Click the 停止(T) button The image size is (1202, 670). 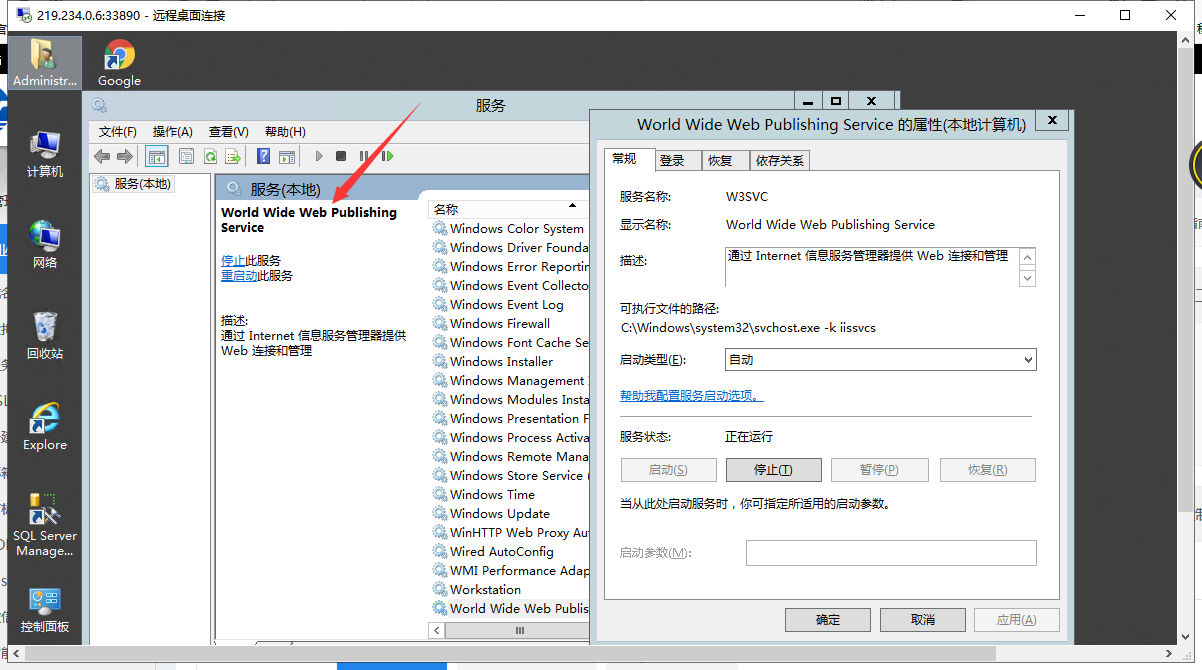pos(773,470)
